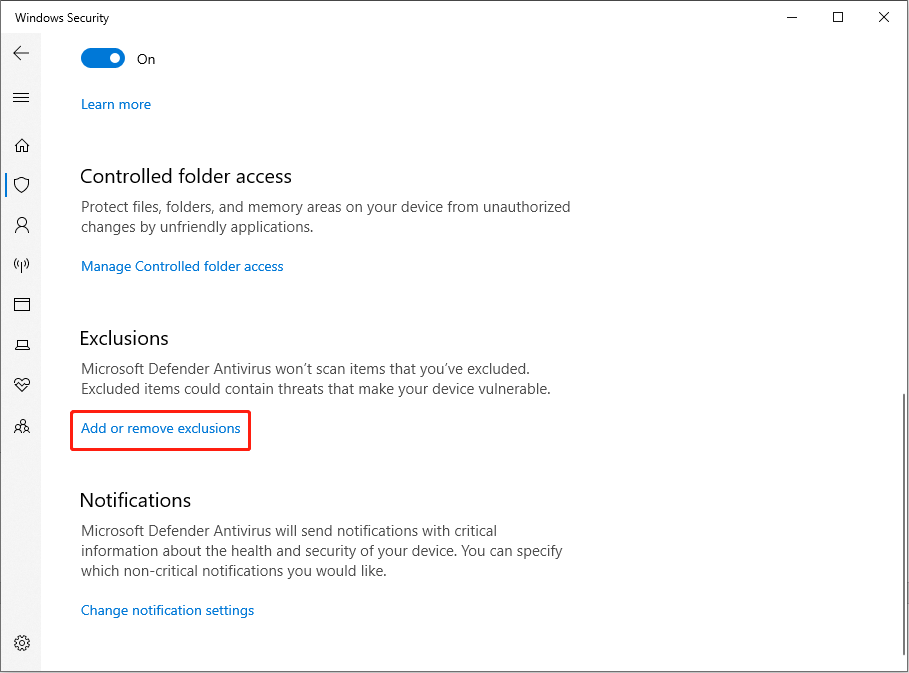Image resolution: width=909 pixels, height=673 pixels.
Task: Open Account protection person icon
Action: coord(22,225)
